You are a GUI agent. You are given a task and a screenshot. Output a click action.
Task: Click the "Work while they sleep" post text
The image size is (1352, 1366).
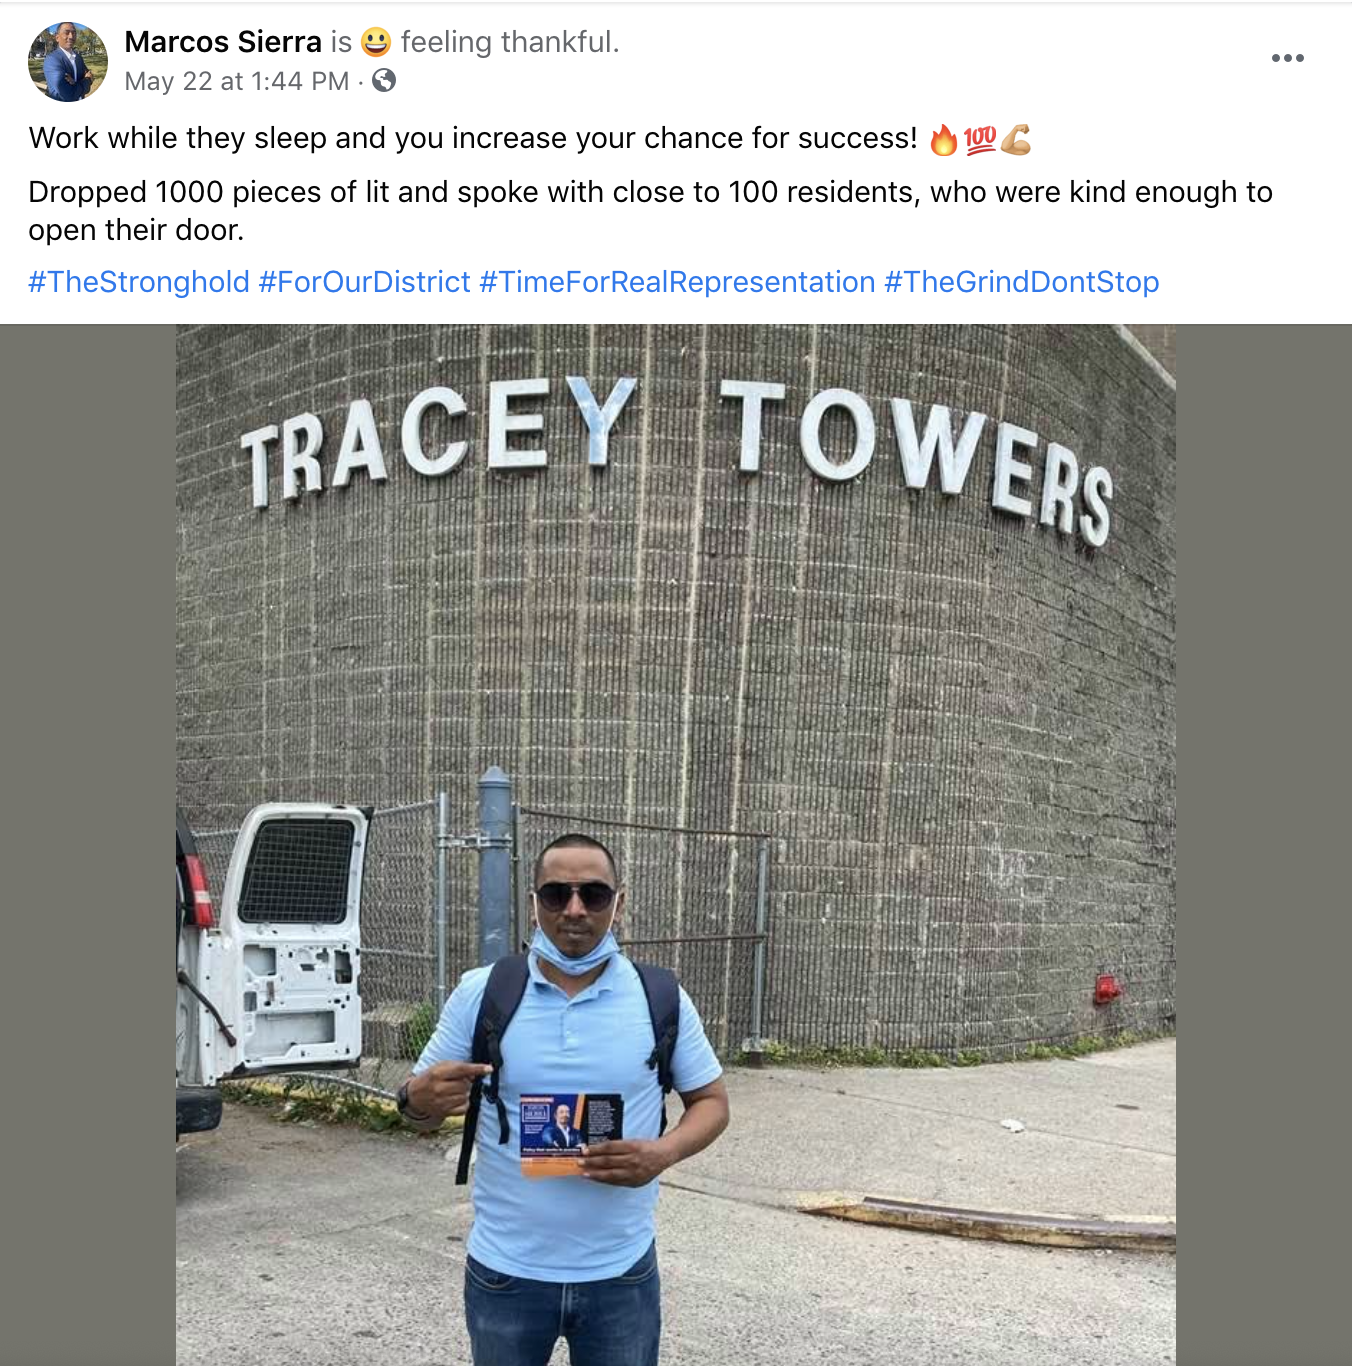[473, 138]
